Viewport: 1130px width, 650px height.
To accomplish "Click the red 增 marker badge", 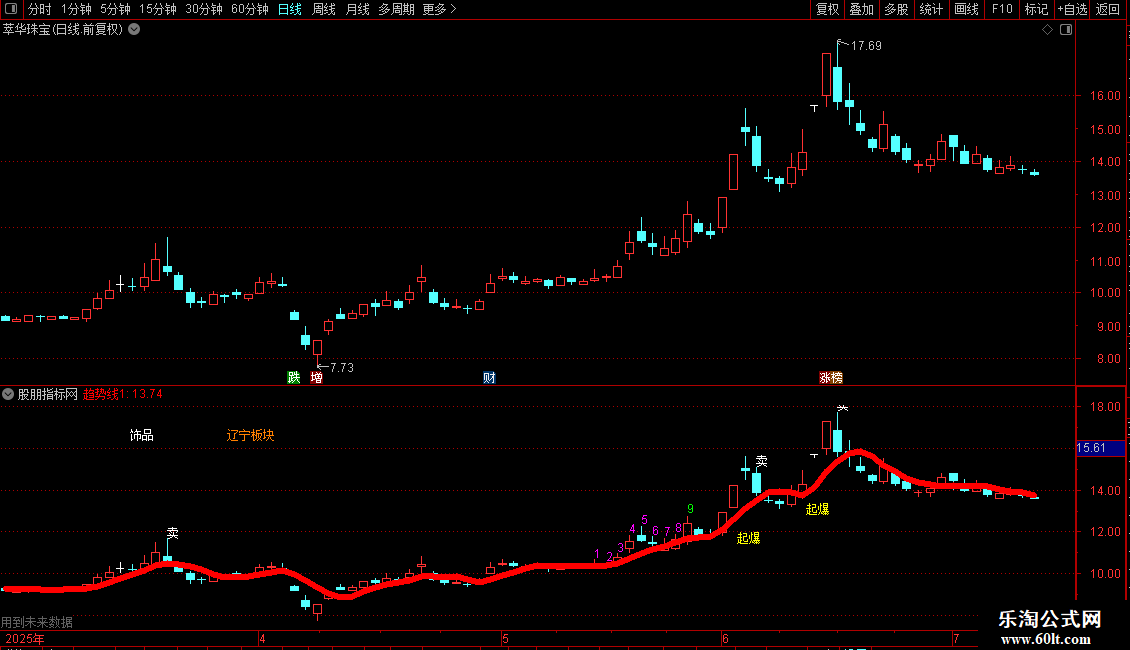I will point(316,378).
